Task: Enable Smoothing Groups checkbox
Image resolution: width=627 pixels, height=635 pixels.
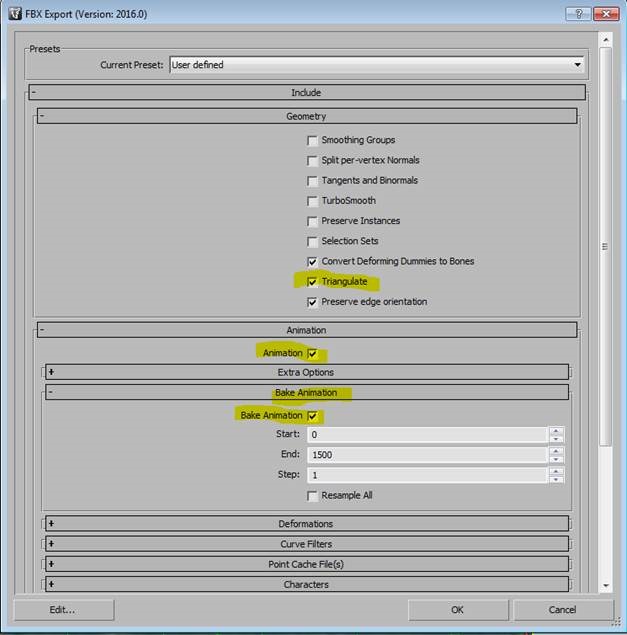Action: (x=312, y=141)
